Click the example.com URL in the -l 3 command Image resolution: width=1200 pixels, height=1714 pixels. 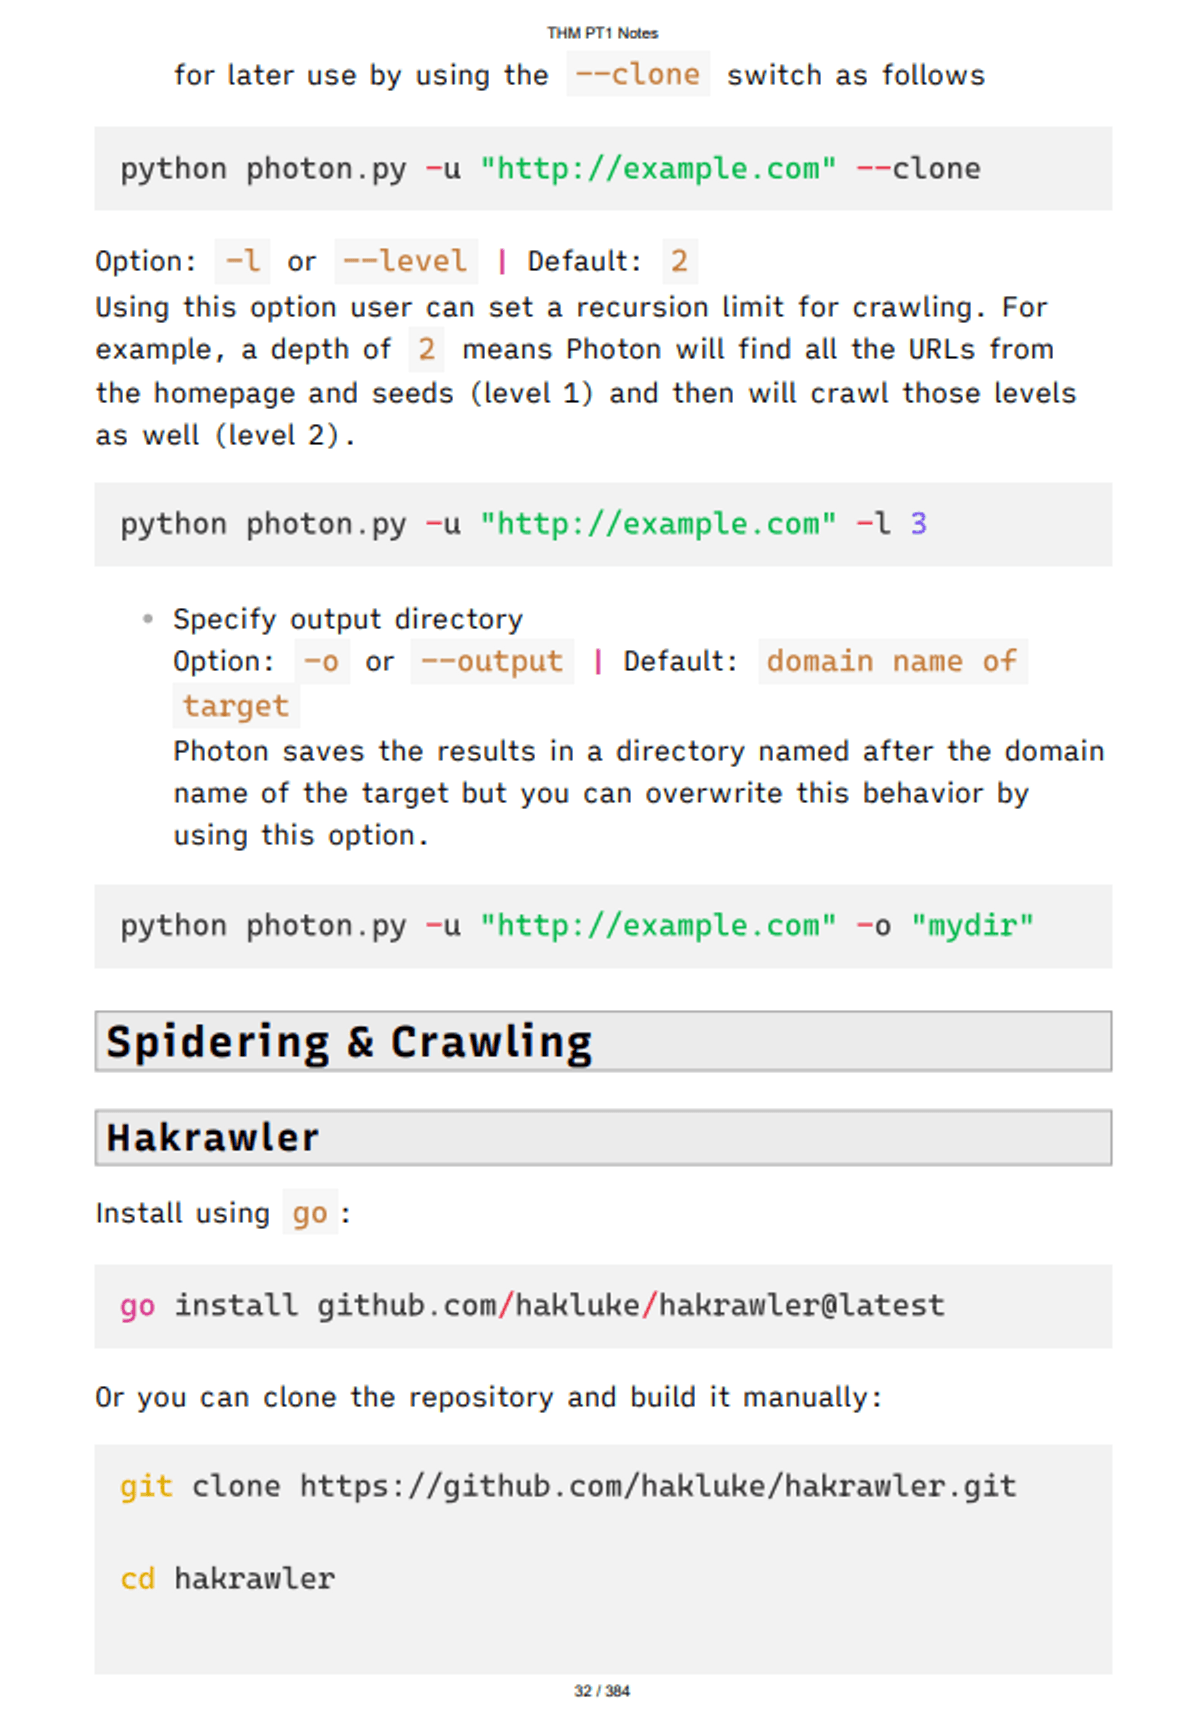658,524
